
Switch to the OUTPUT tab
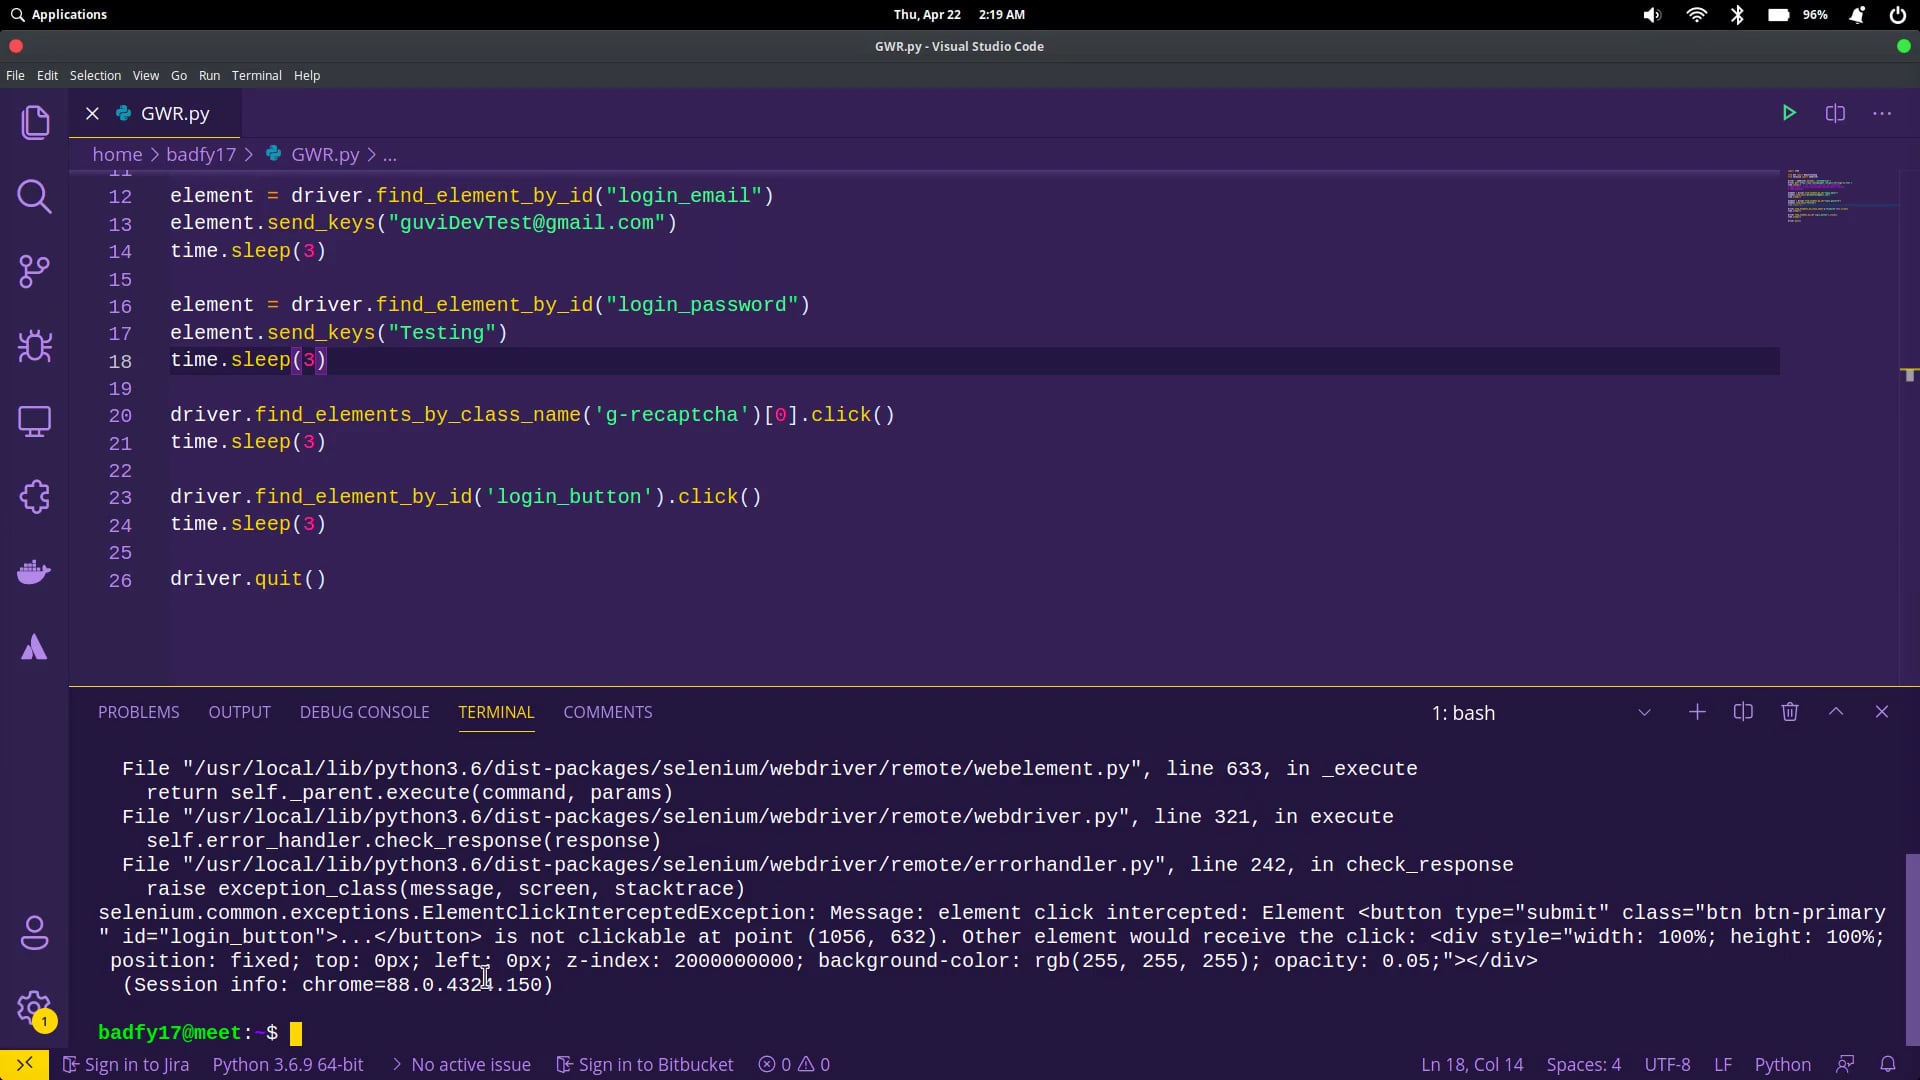[x=240, y=712]
